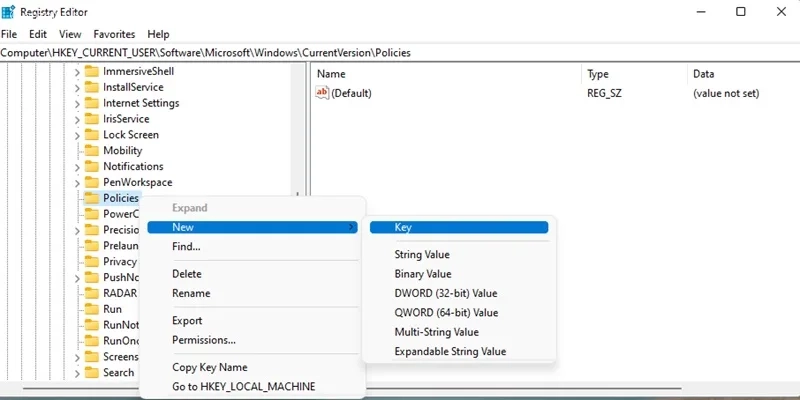Select Go to HKEY_LOCAL_MACHINE entry
Image resolution: width=800 pixels, height=400 pixels.
pyautogui.click(x=243, y=386)
